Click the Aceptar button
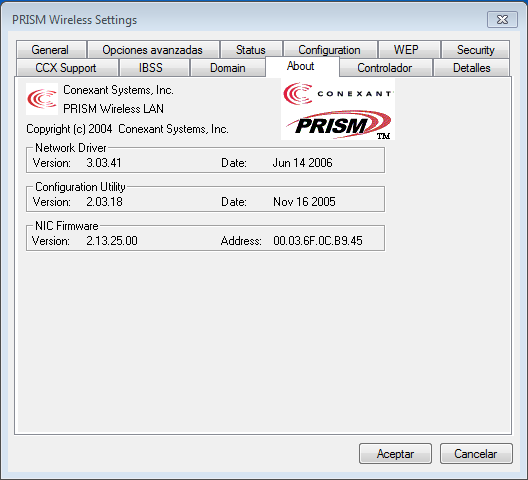 pyautogui.click(x=395, y=453)
